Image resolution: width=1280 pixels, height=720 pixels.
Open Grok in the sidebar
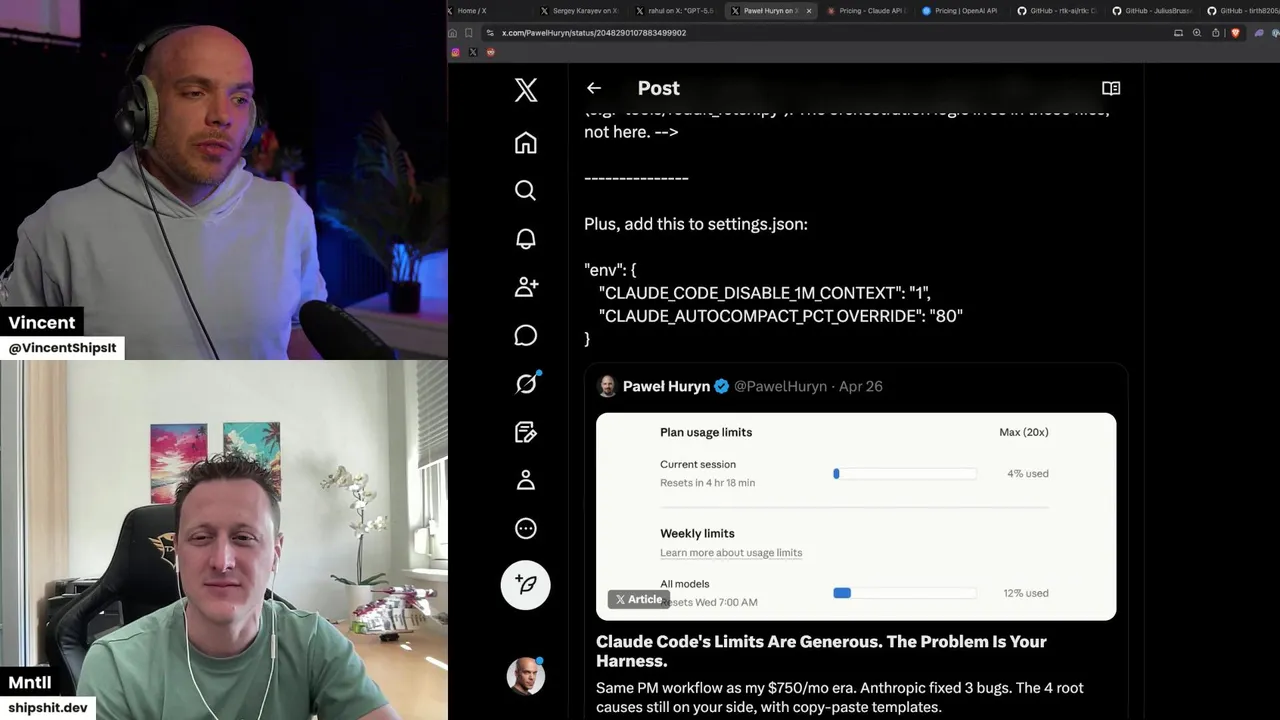526,383
